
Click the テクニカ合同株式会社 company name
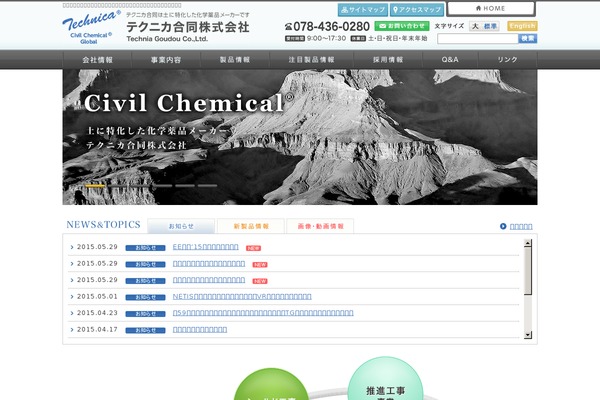(188, 27)
